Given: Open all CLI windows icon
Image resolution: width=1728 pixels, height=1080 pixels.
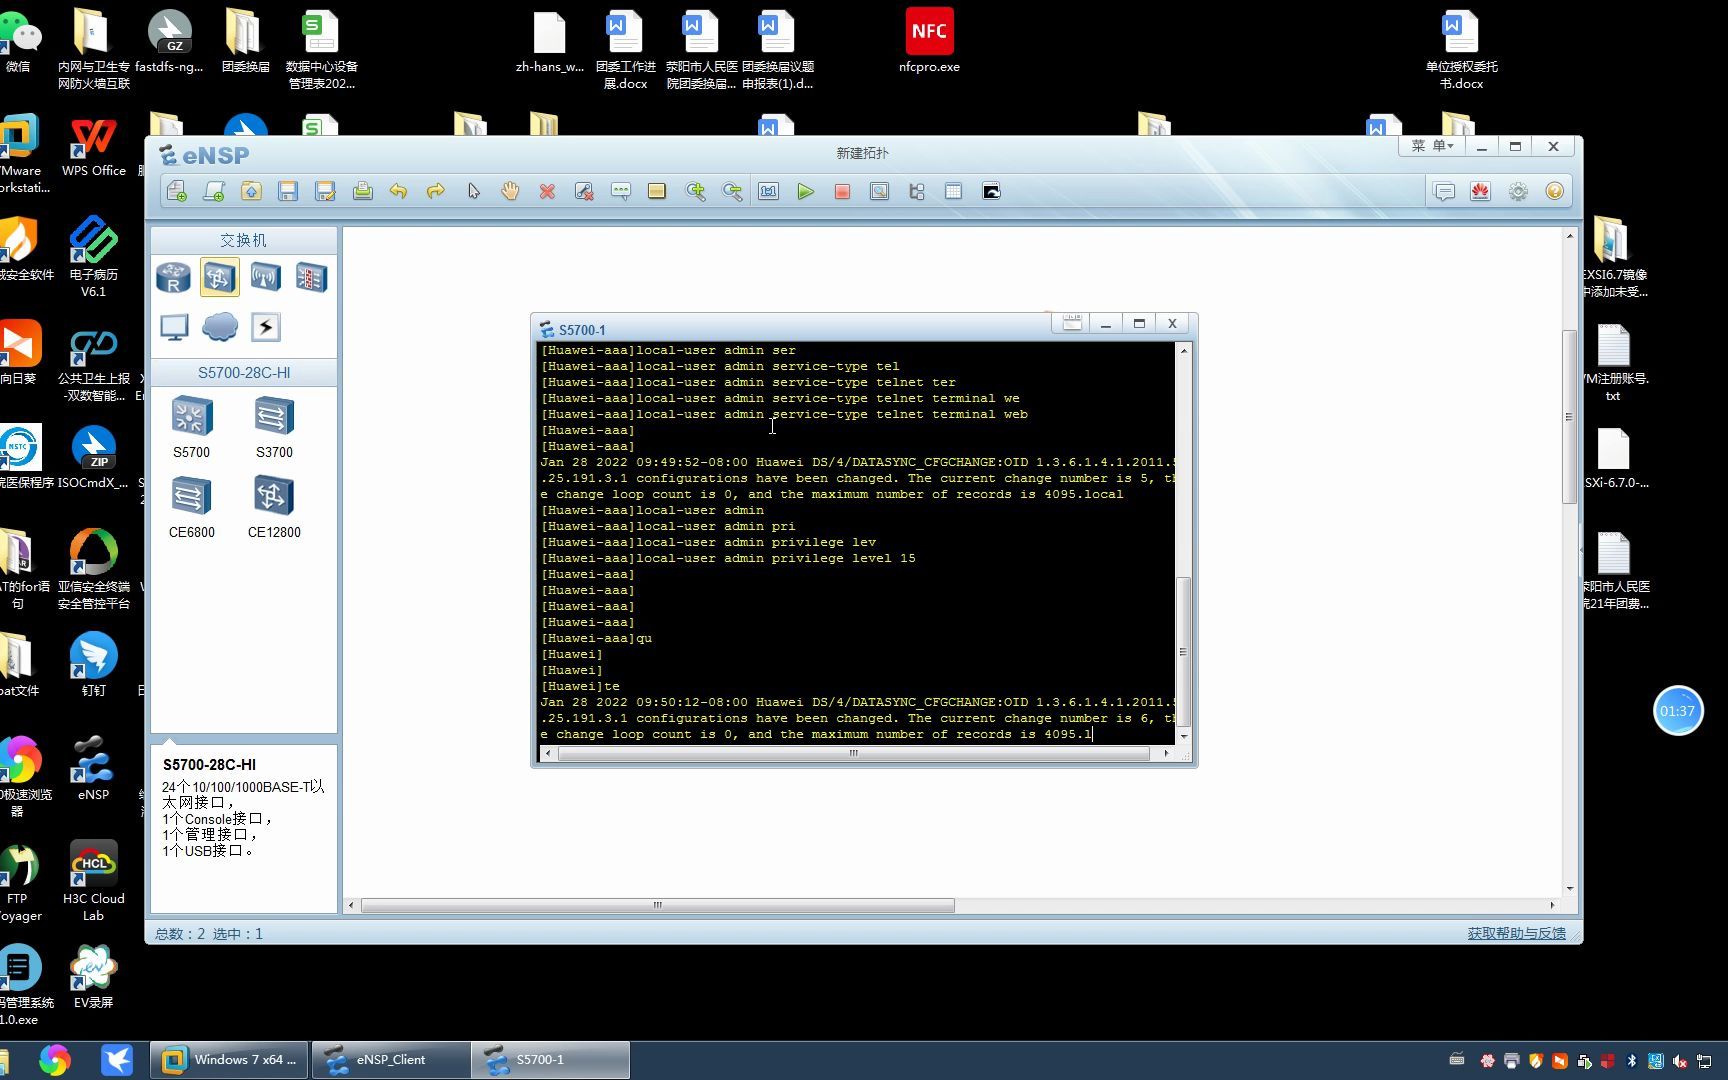Looking at the screenshot, I should click(991, 191).
